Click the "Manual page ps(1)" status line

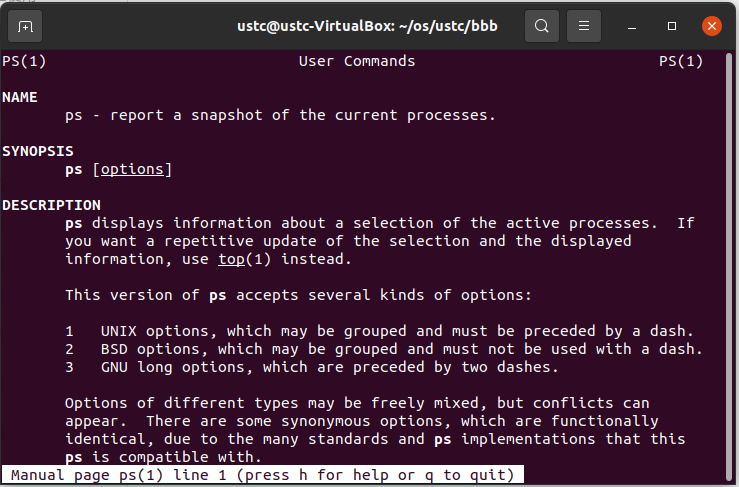pyautogui.click(x=262, y=475)
